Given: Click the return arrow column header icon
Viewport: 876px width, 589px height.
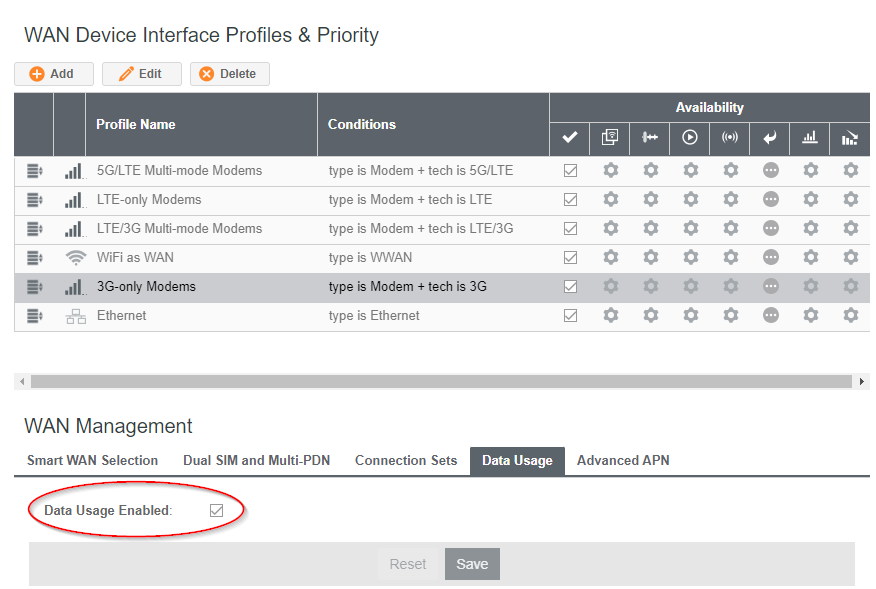Looking at the screenshot, I should pyautogui.click(x=770, y=137).
